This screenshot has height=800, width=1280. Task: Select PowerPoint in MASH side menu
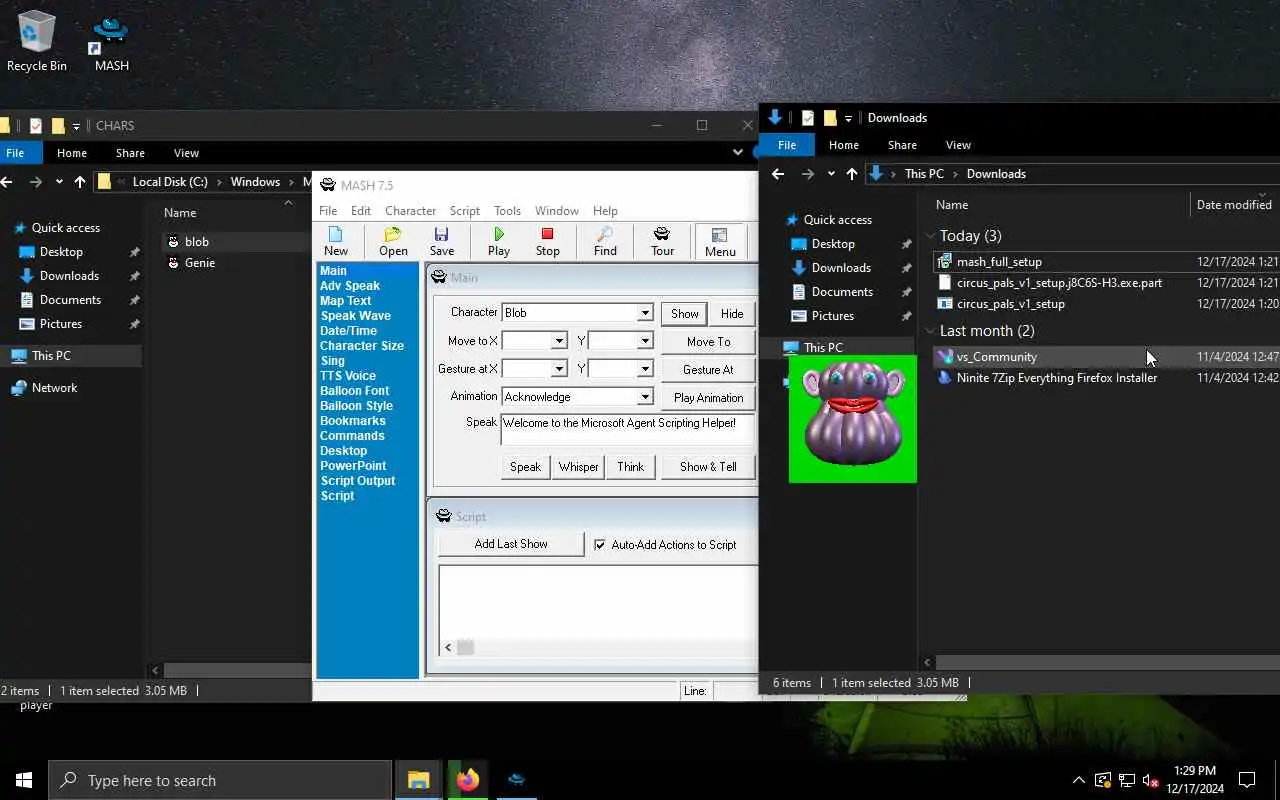(353, 466)
